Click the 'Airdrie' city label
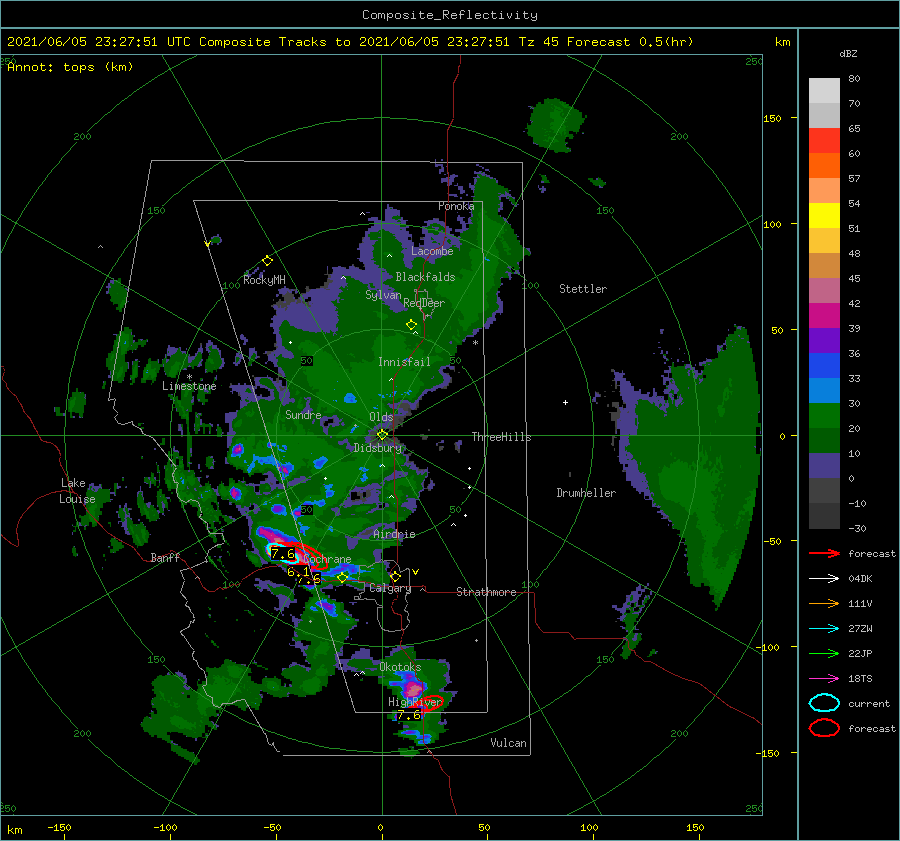This screenshot has height=841, width=900. coord(394,534)
